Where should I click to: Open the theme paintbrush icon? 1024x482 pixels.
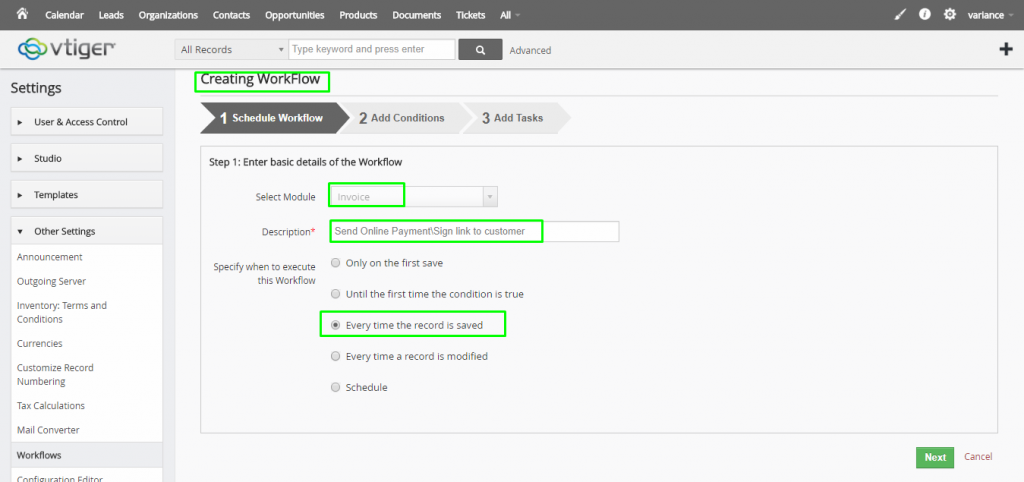click(x=901, y=14)
